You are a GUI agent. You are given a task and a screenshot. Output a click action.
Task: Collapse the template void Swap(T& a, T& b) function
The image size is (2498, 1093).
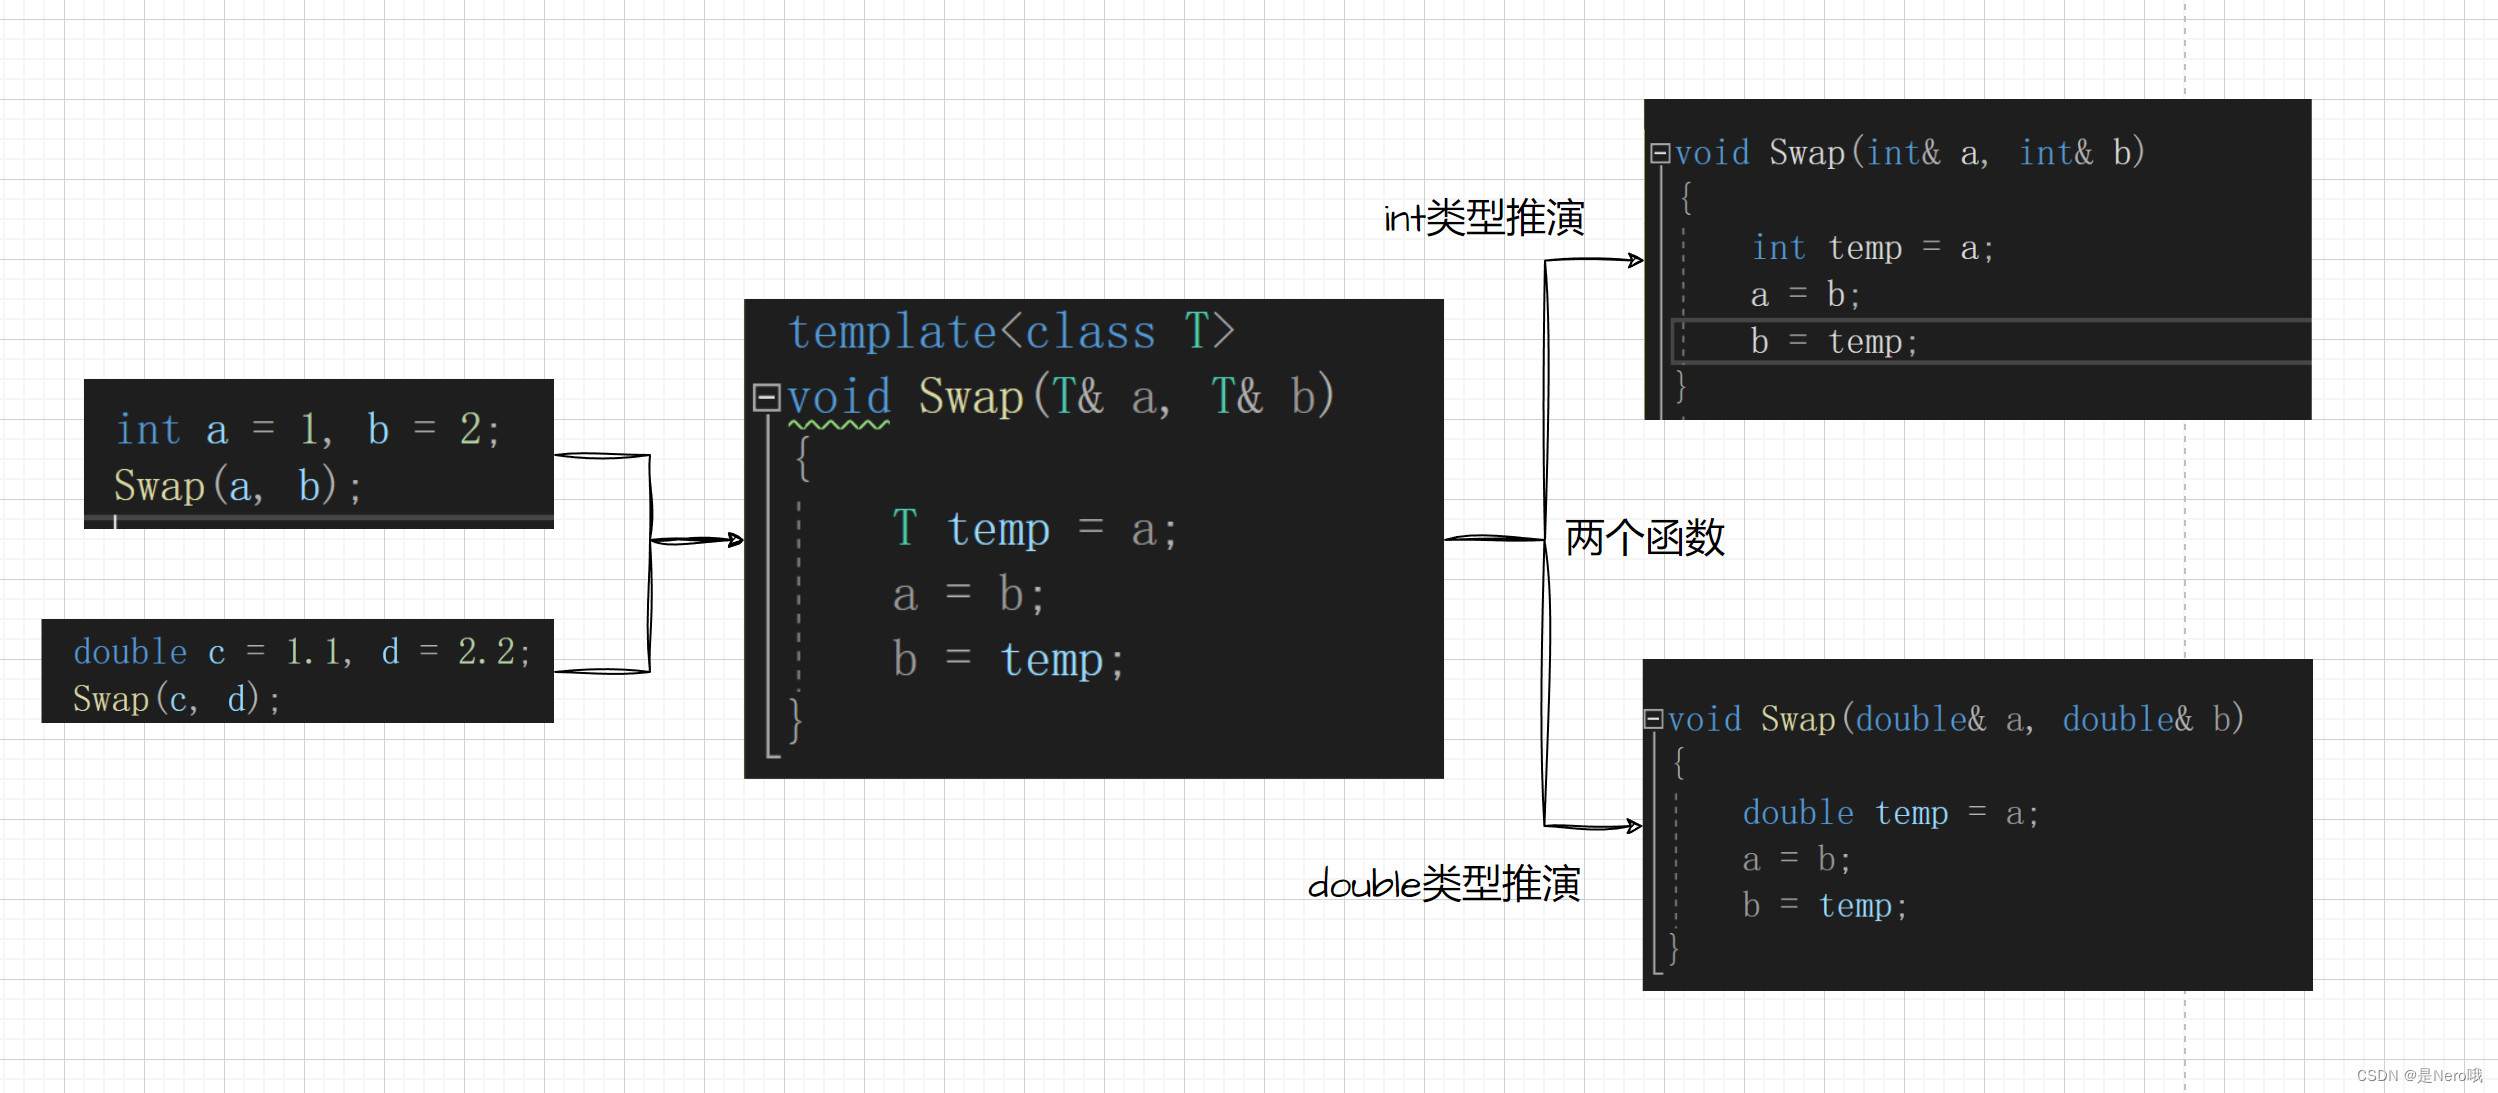[766, 398]
